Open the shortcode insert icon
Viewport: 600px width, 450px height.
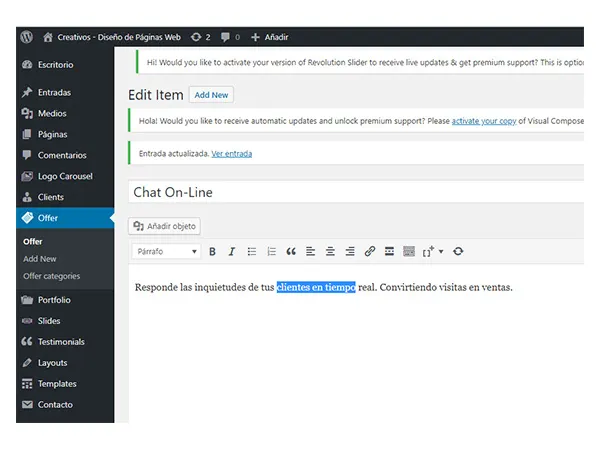428,251
